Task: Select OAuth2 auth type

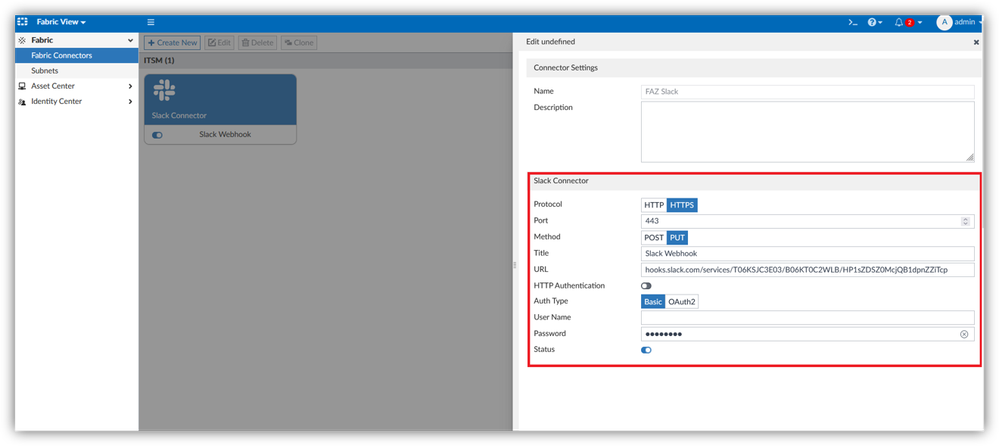Action: click(x=682, y=302)
